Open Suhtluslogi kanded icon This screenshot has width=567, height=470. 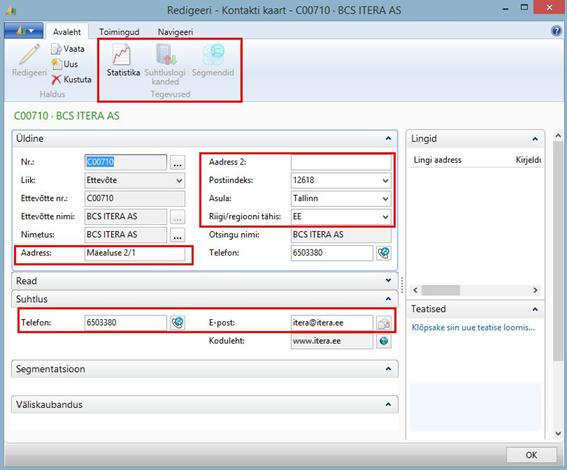point(165,54)
